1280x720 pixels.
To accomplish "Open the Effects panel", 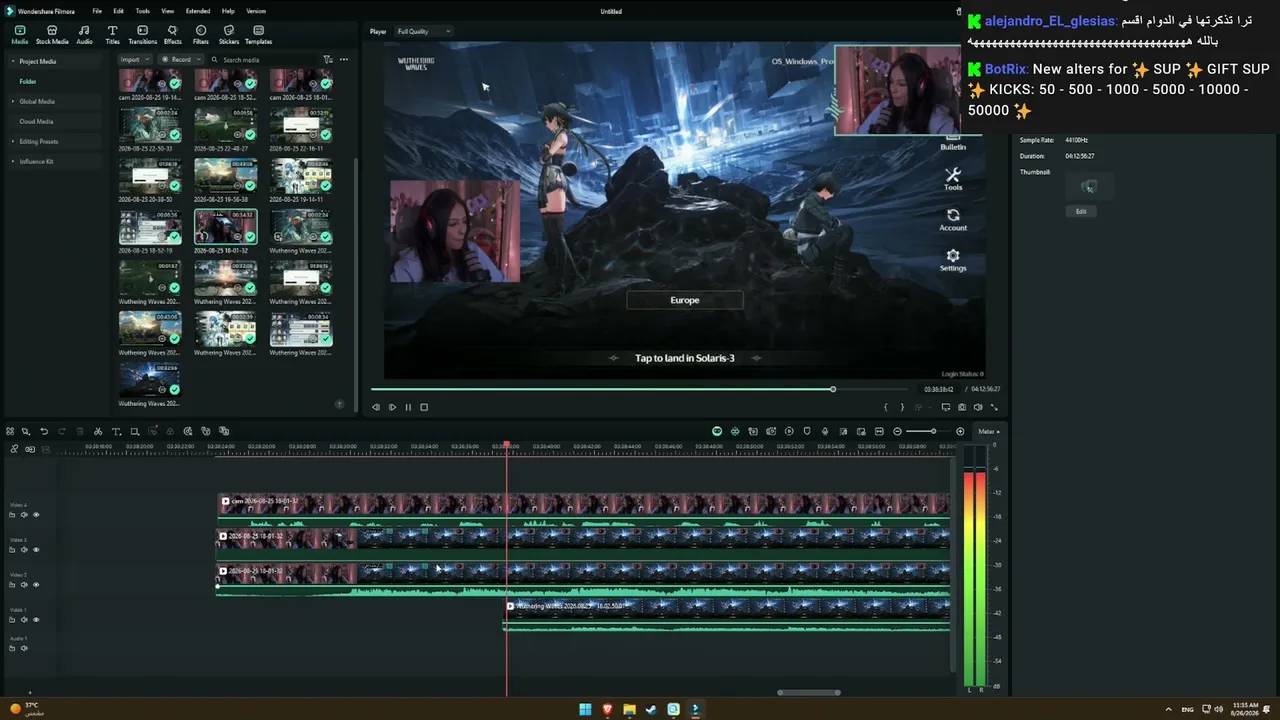I will pyautogui.click(x=172, y=35).
